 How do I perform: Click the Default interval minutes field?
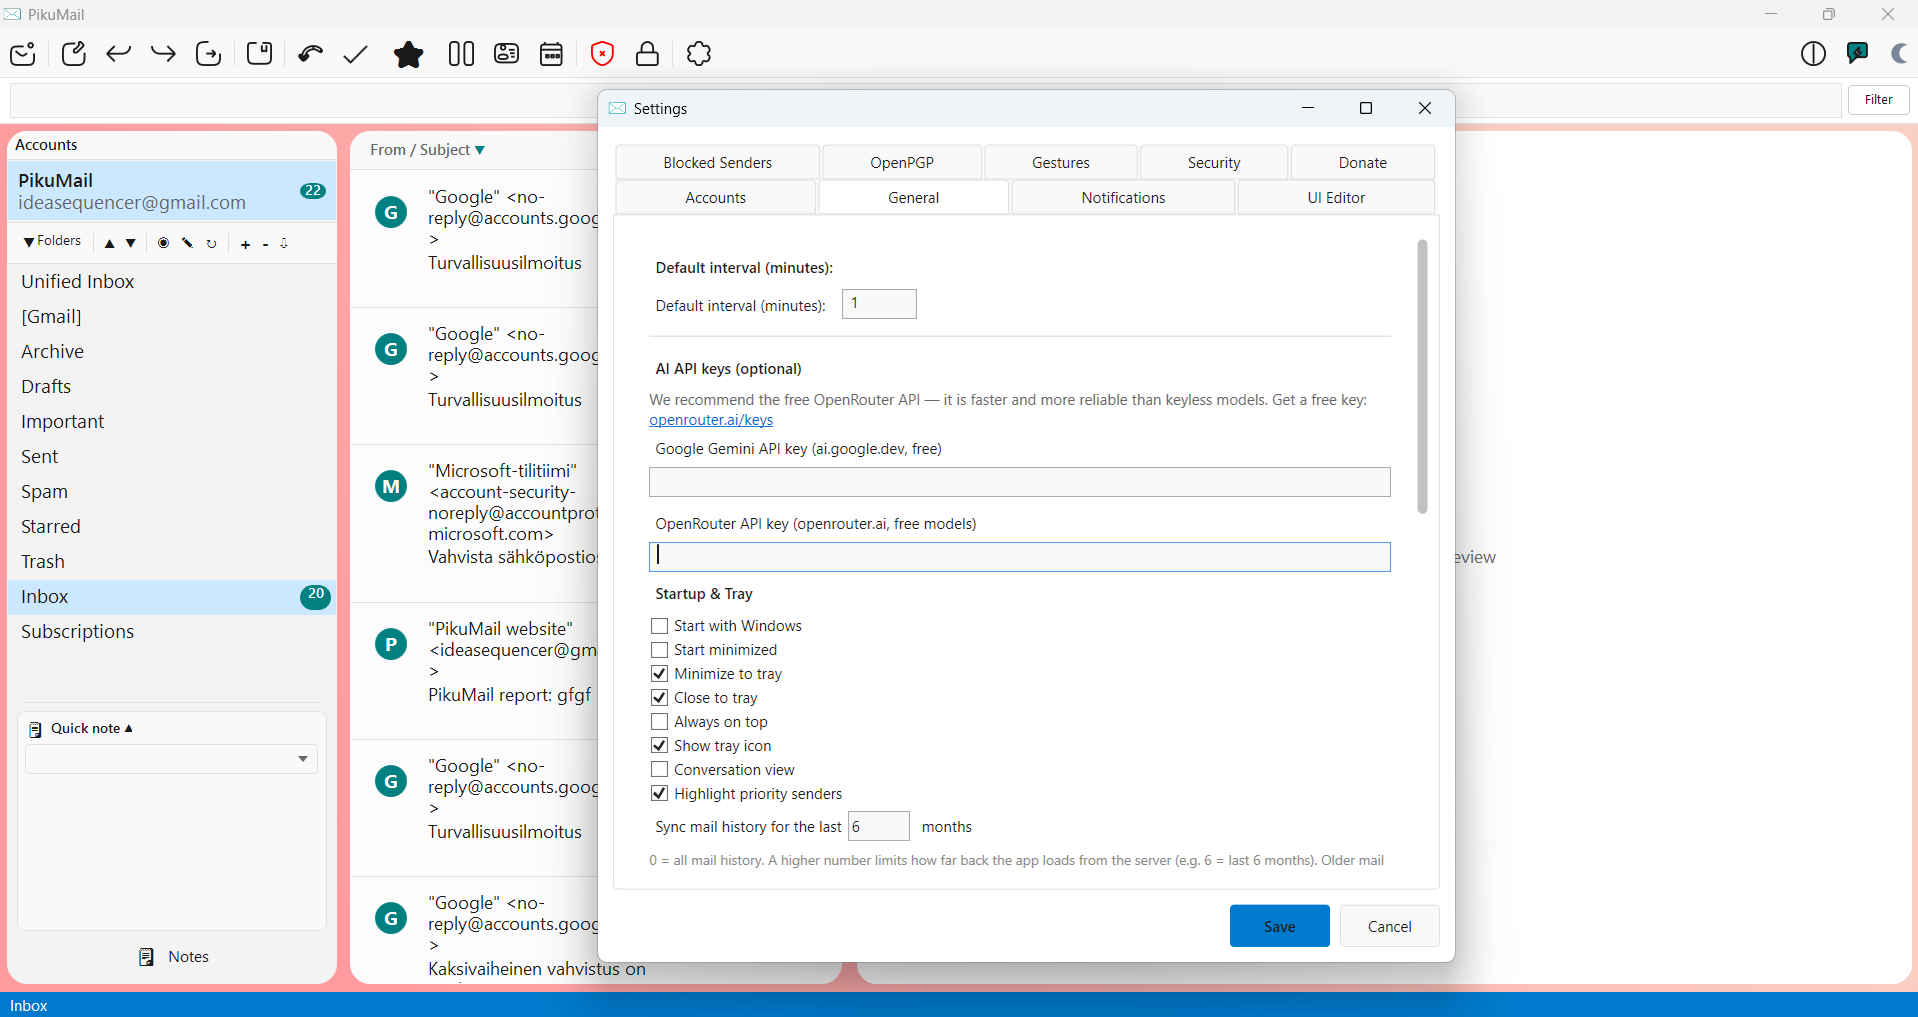pyautogui.click(x=879, y=304)
